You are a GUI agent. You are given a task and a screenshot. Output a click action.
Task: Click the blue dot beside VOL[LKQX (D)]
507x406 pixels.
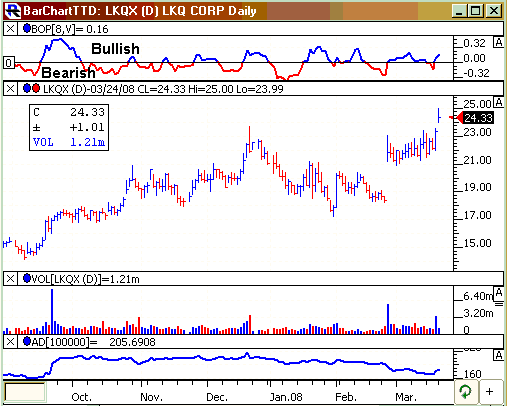pos(27,278)
